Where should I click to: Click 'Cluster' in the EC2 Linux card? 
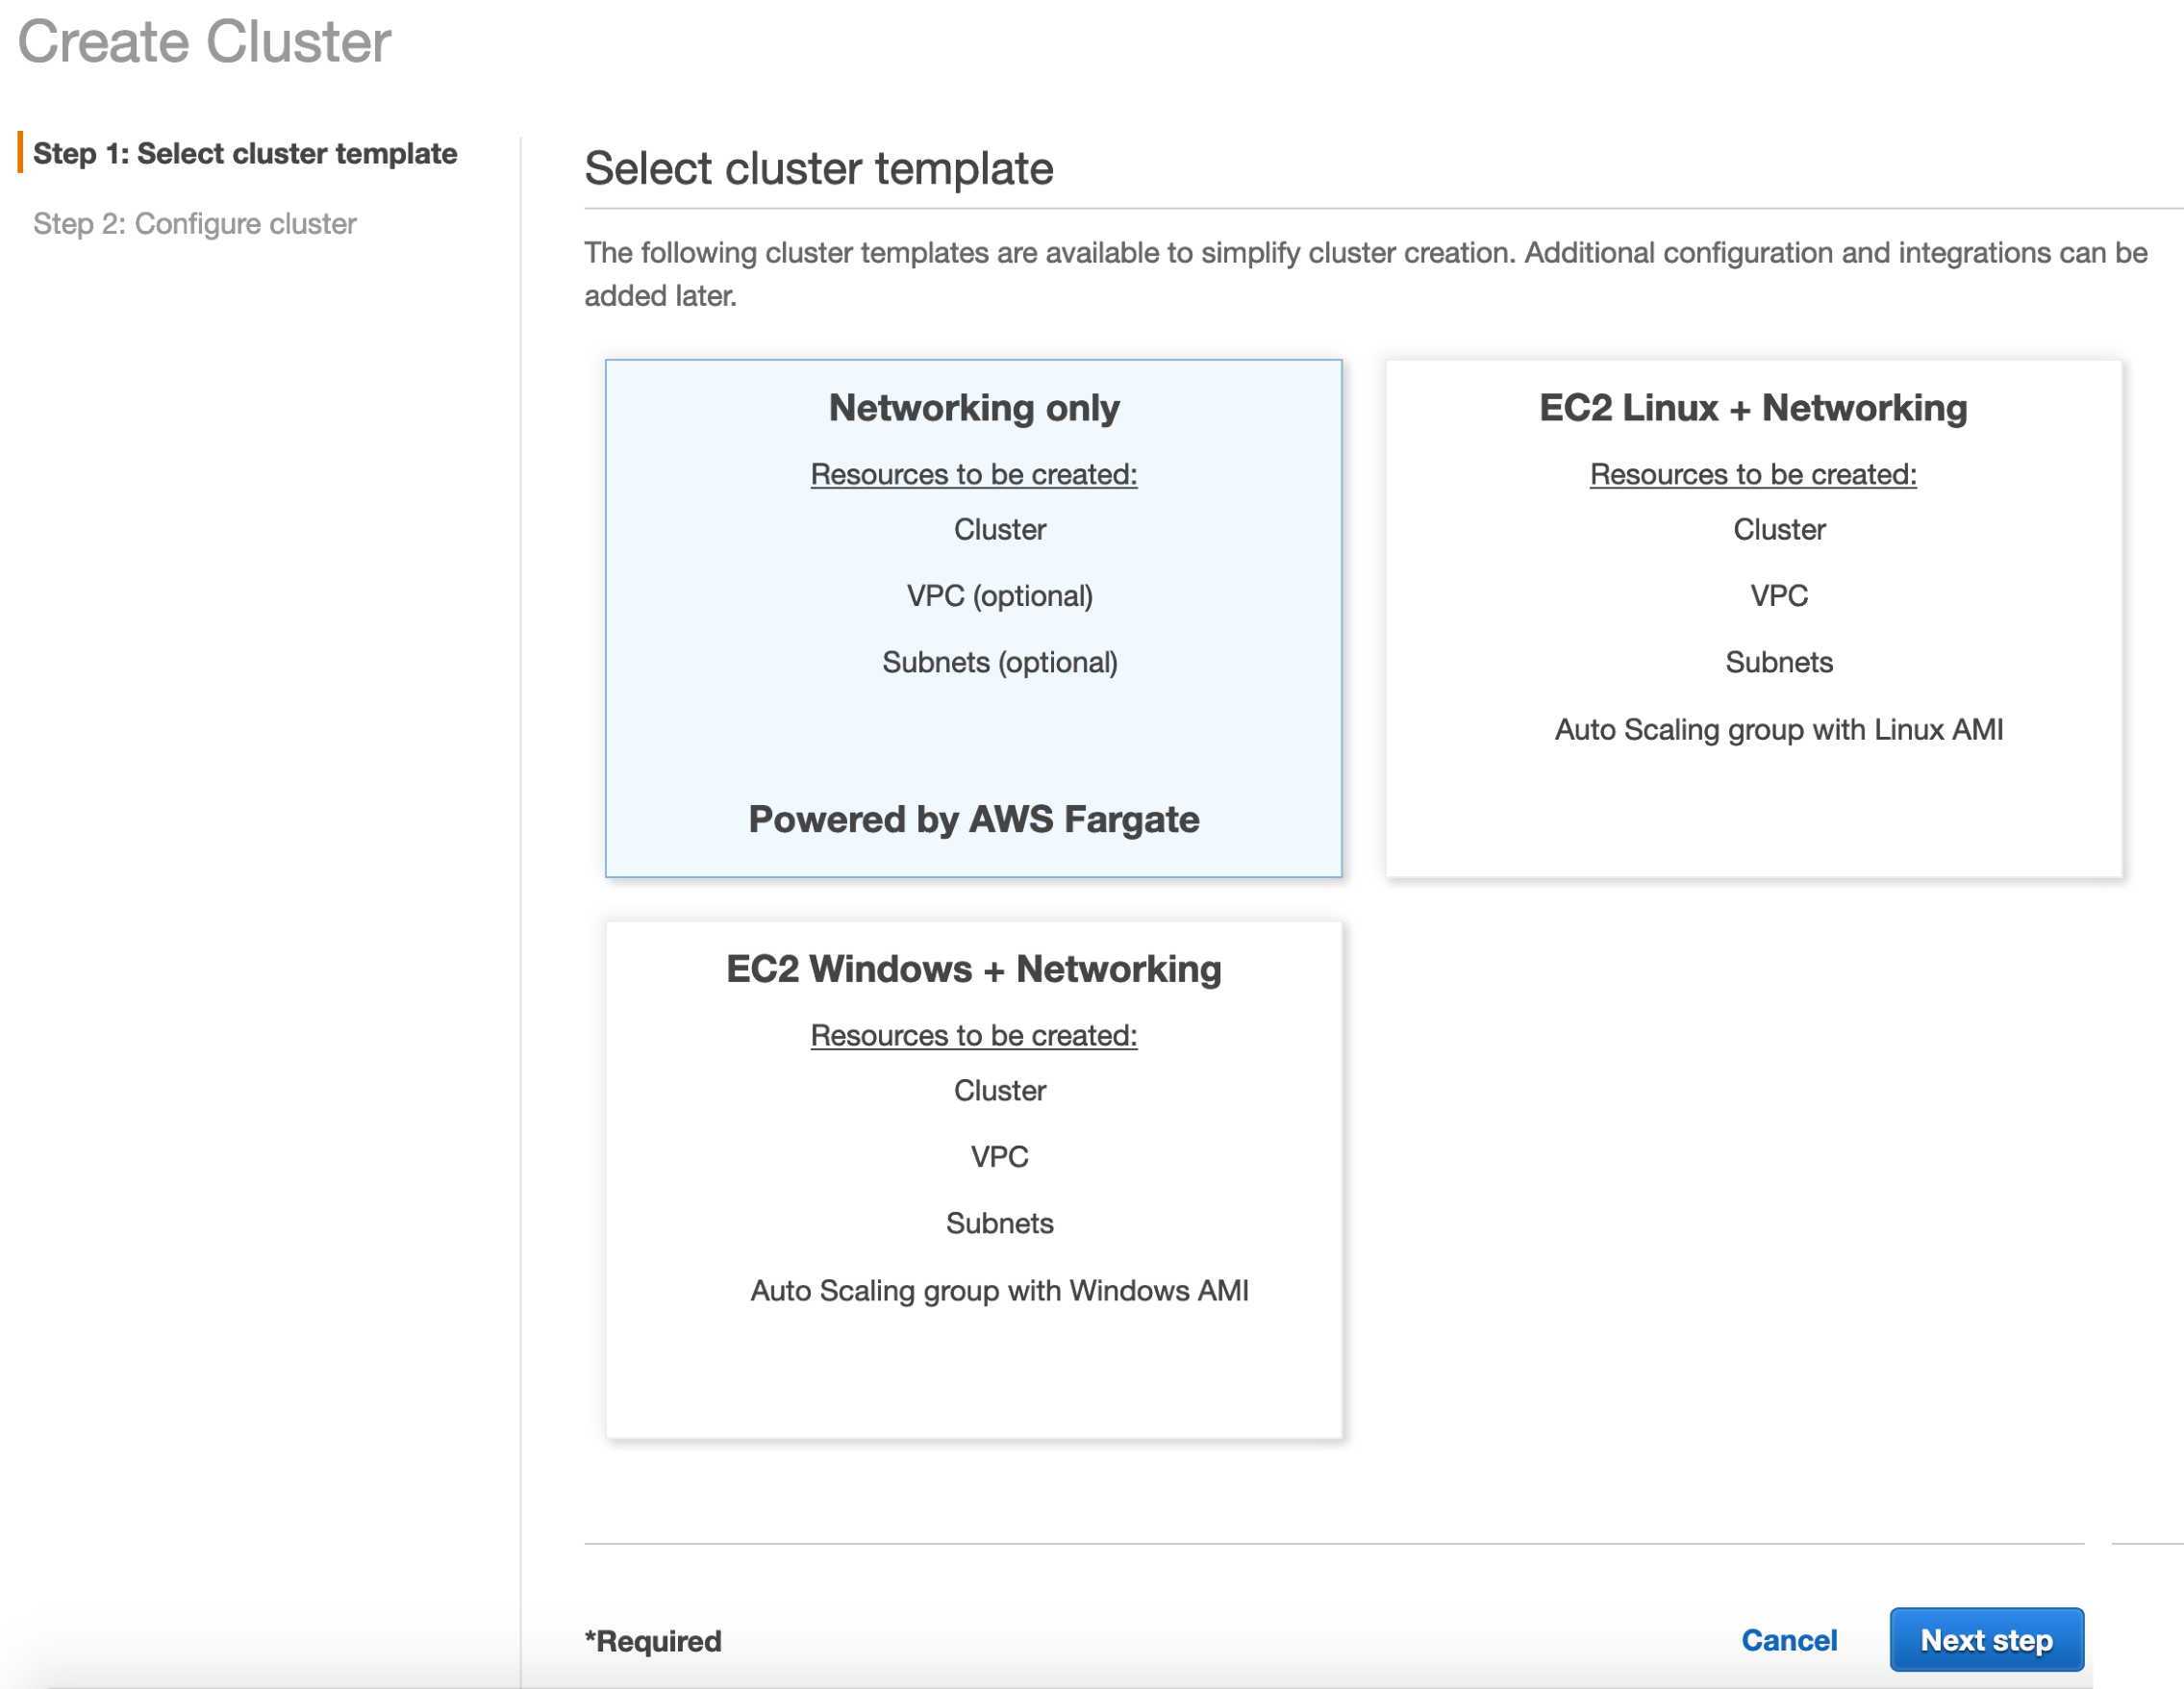point(1778,529)
